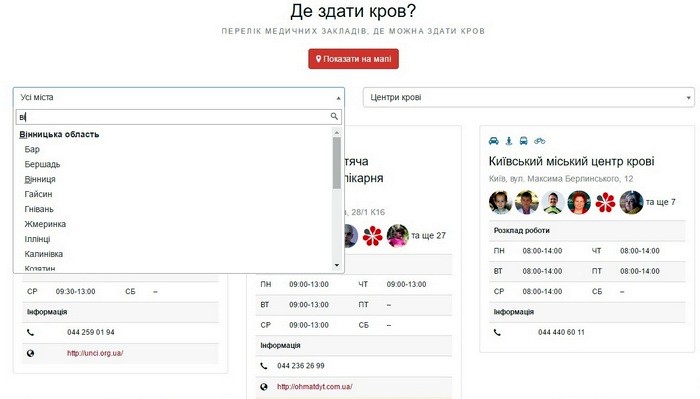Click red flower avatar on Київський центр card
The height and width of the screenshot is (399, 700).
(x=605, y=202)
